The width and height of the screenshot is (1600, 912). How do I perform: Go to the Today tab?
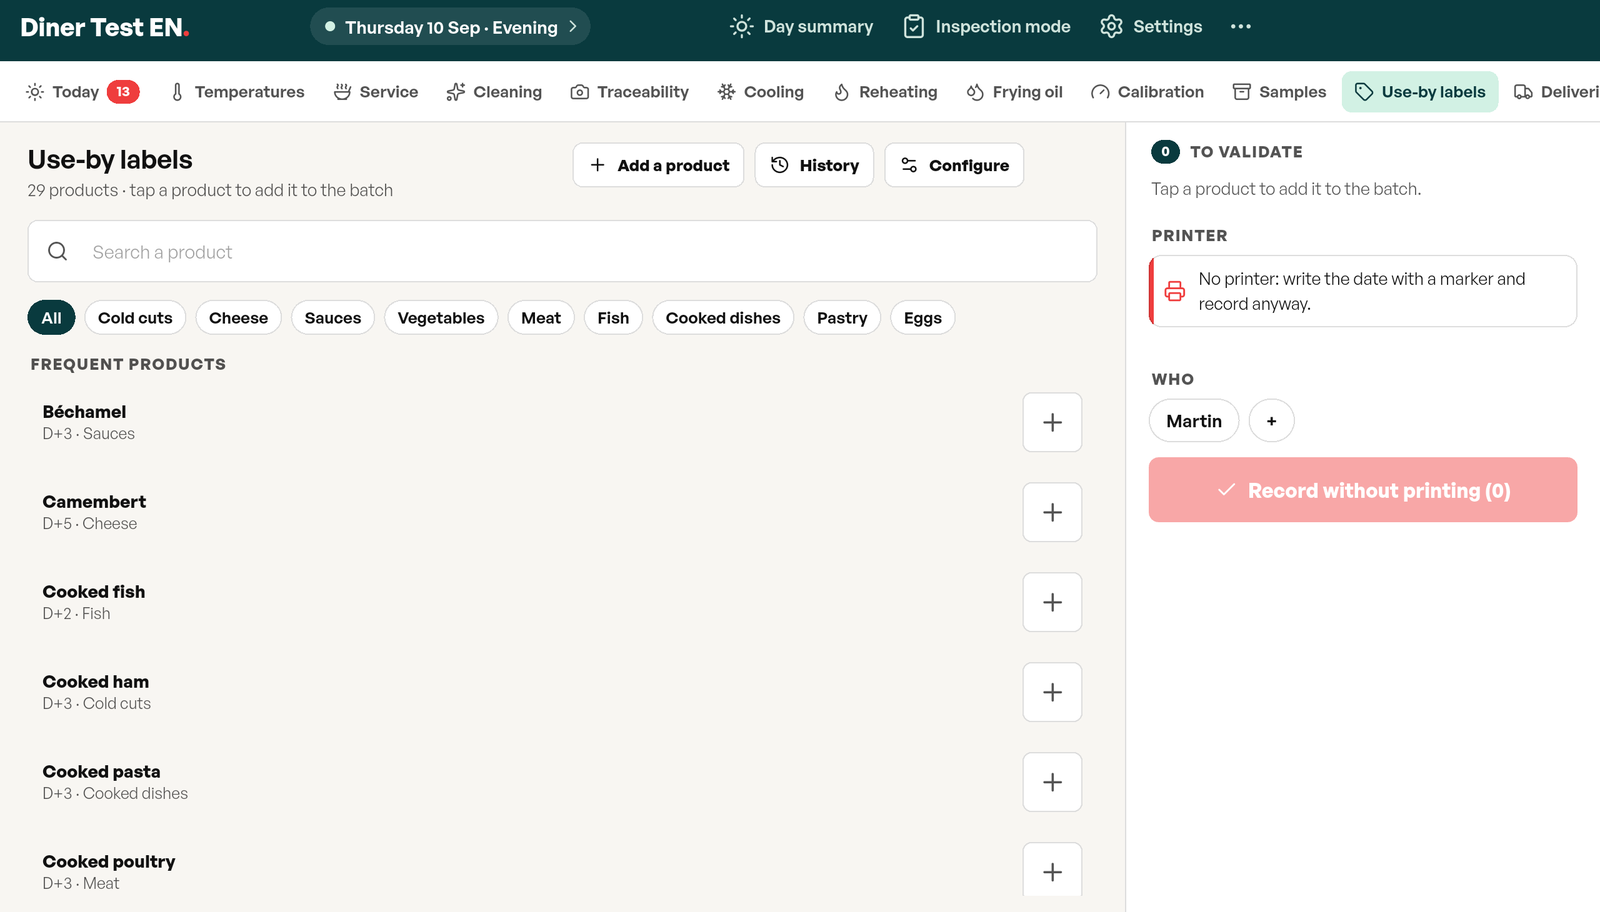click(x=82, y=92)
